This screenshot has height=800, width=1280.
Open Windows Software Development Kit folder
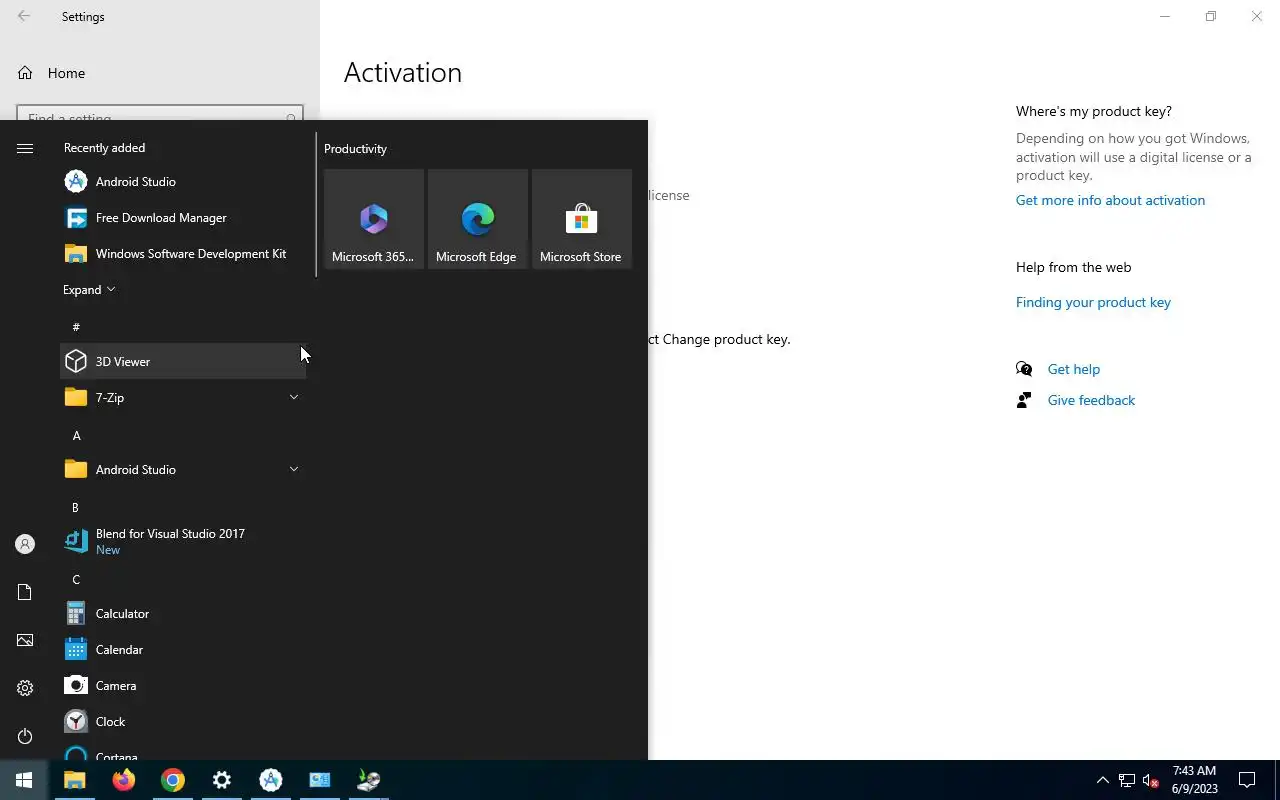click(x=183, y=254)
